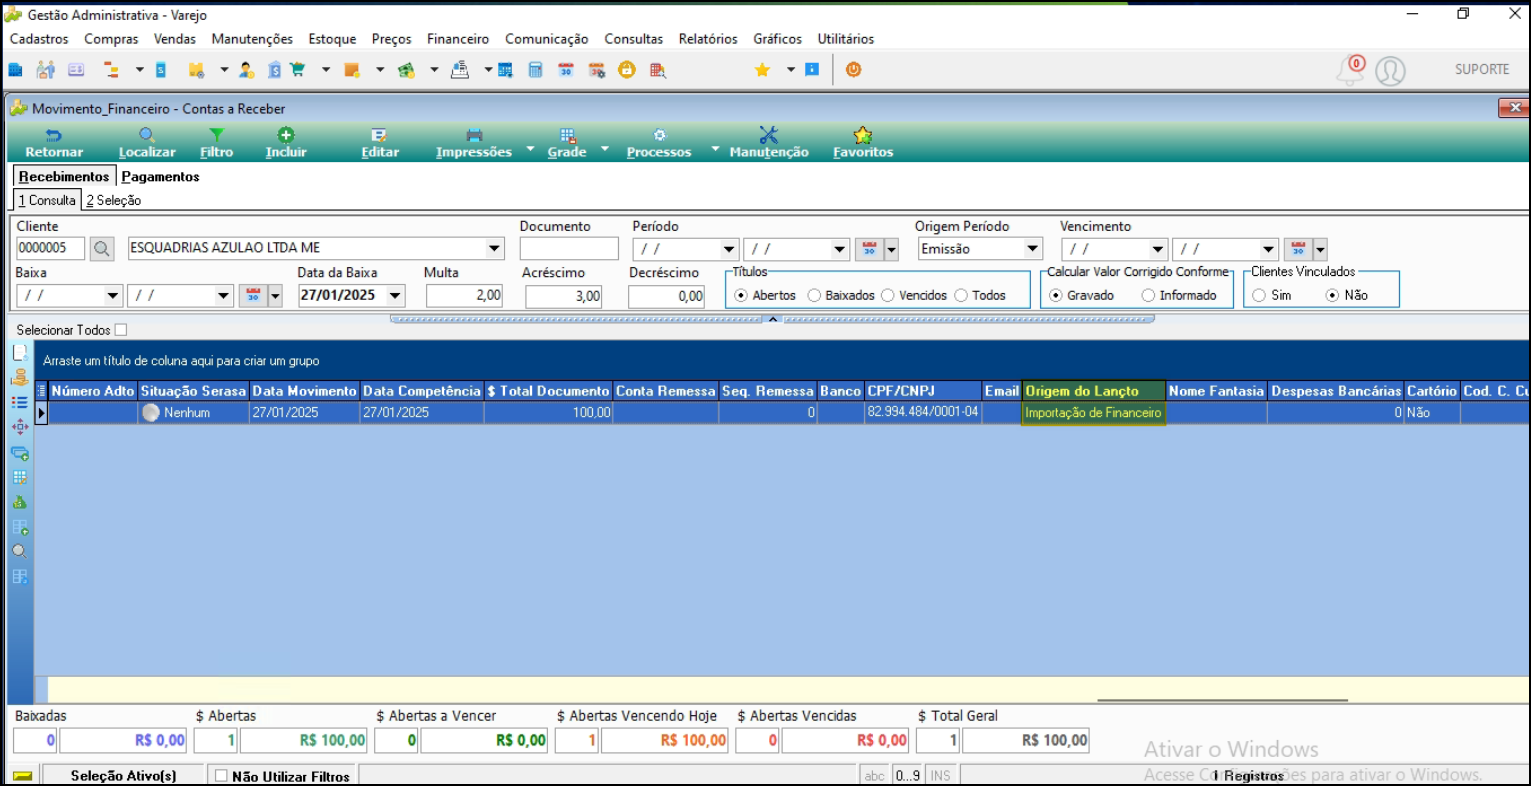Sort by Origem do Lançto column header
The height and width of the screenshot is (786, 1531).
(x=1093, y=391)
